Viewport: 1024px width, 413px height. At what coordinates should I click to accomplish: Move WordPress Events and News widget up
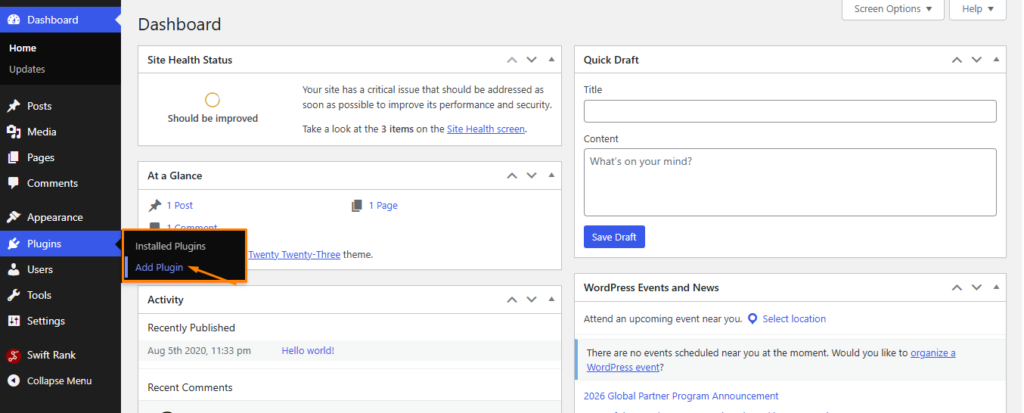[x=957, y=288]
